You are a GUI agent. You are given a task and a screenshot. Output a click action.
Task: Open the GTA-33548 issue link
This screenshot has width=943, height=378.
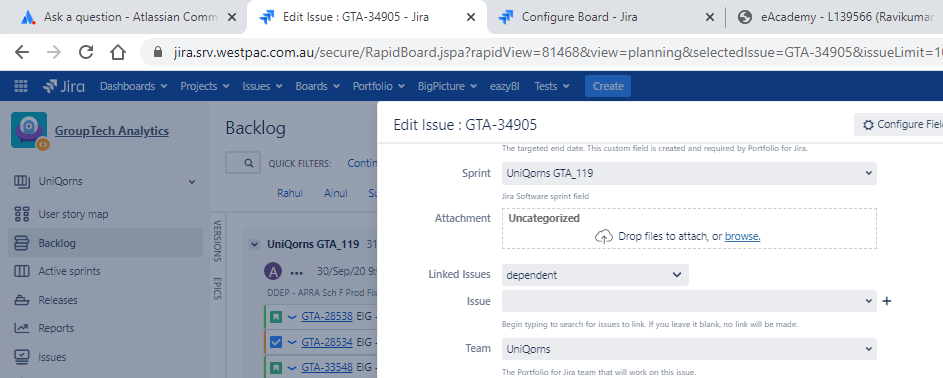(327, 367)
